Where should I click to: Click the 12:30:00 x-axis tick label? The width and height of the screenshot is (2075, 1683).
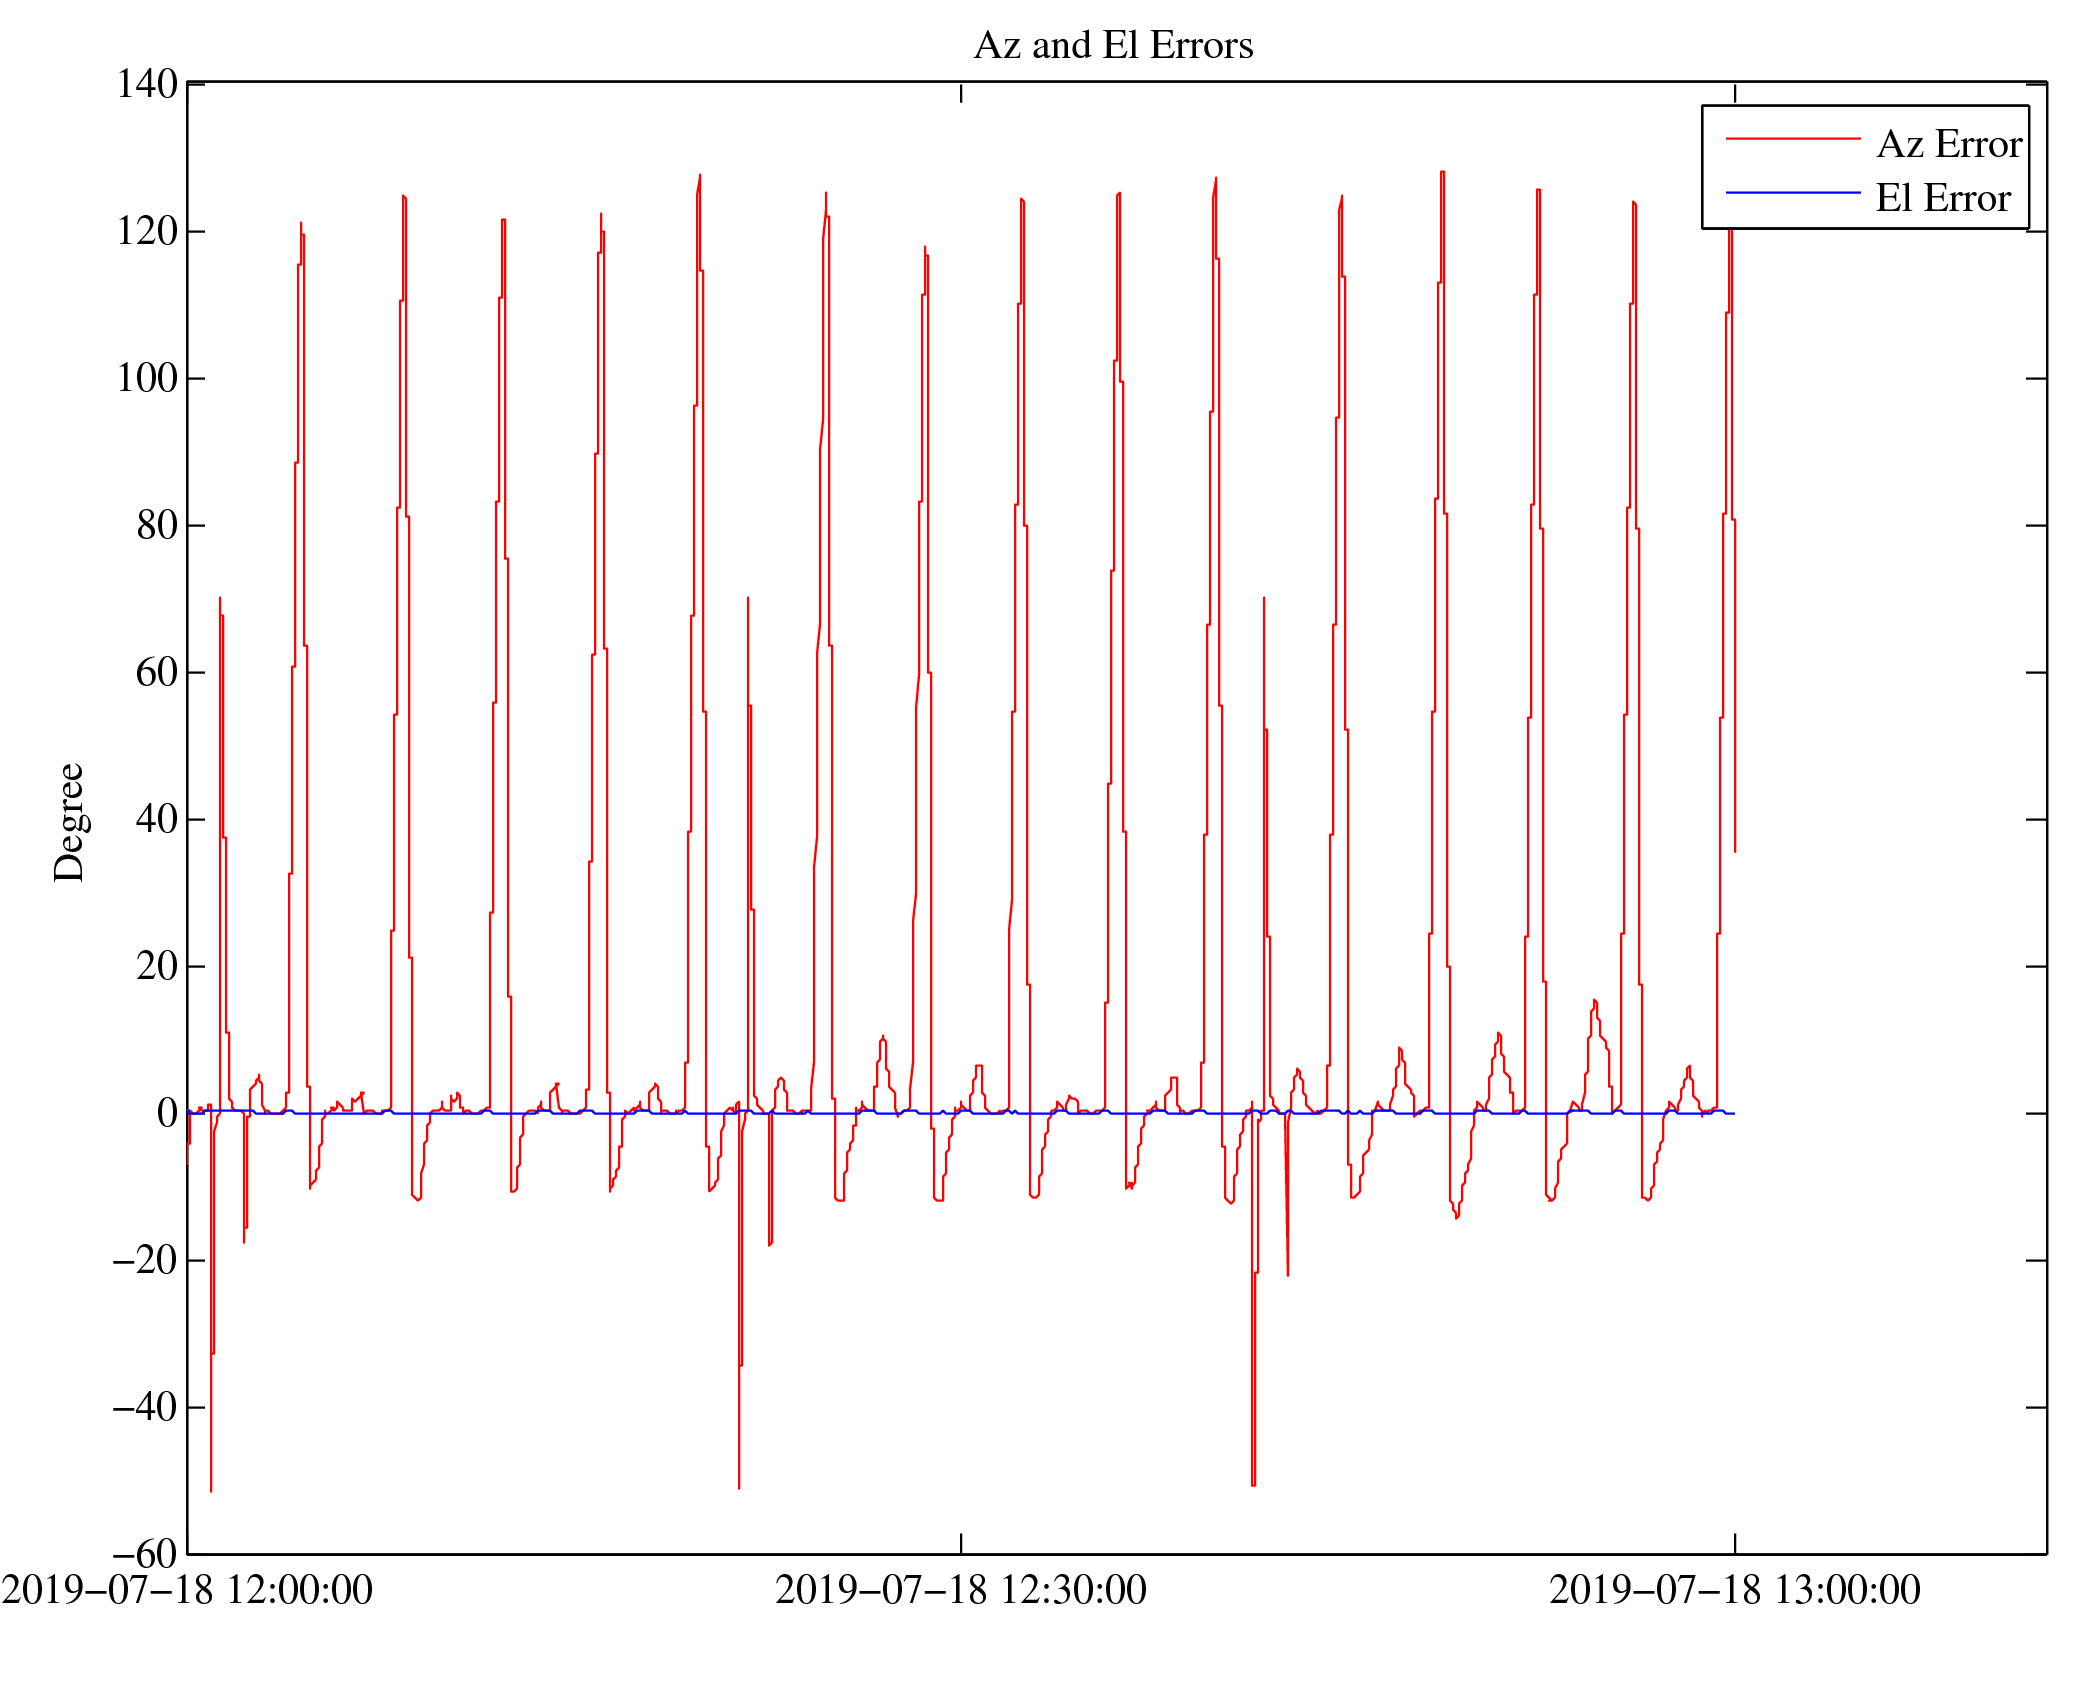click(960, 1589)
